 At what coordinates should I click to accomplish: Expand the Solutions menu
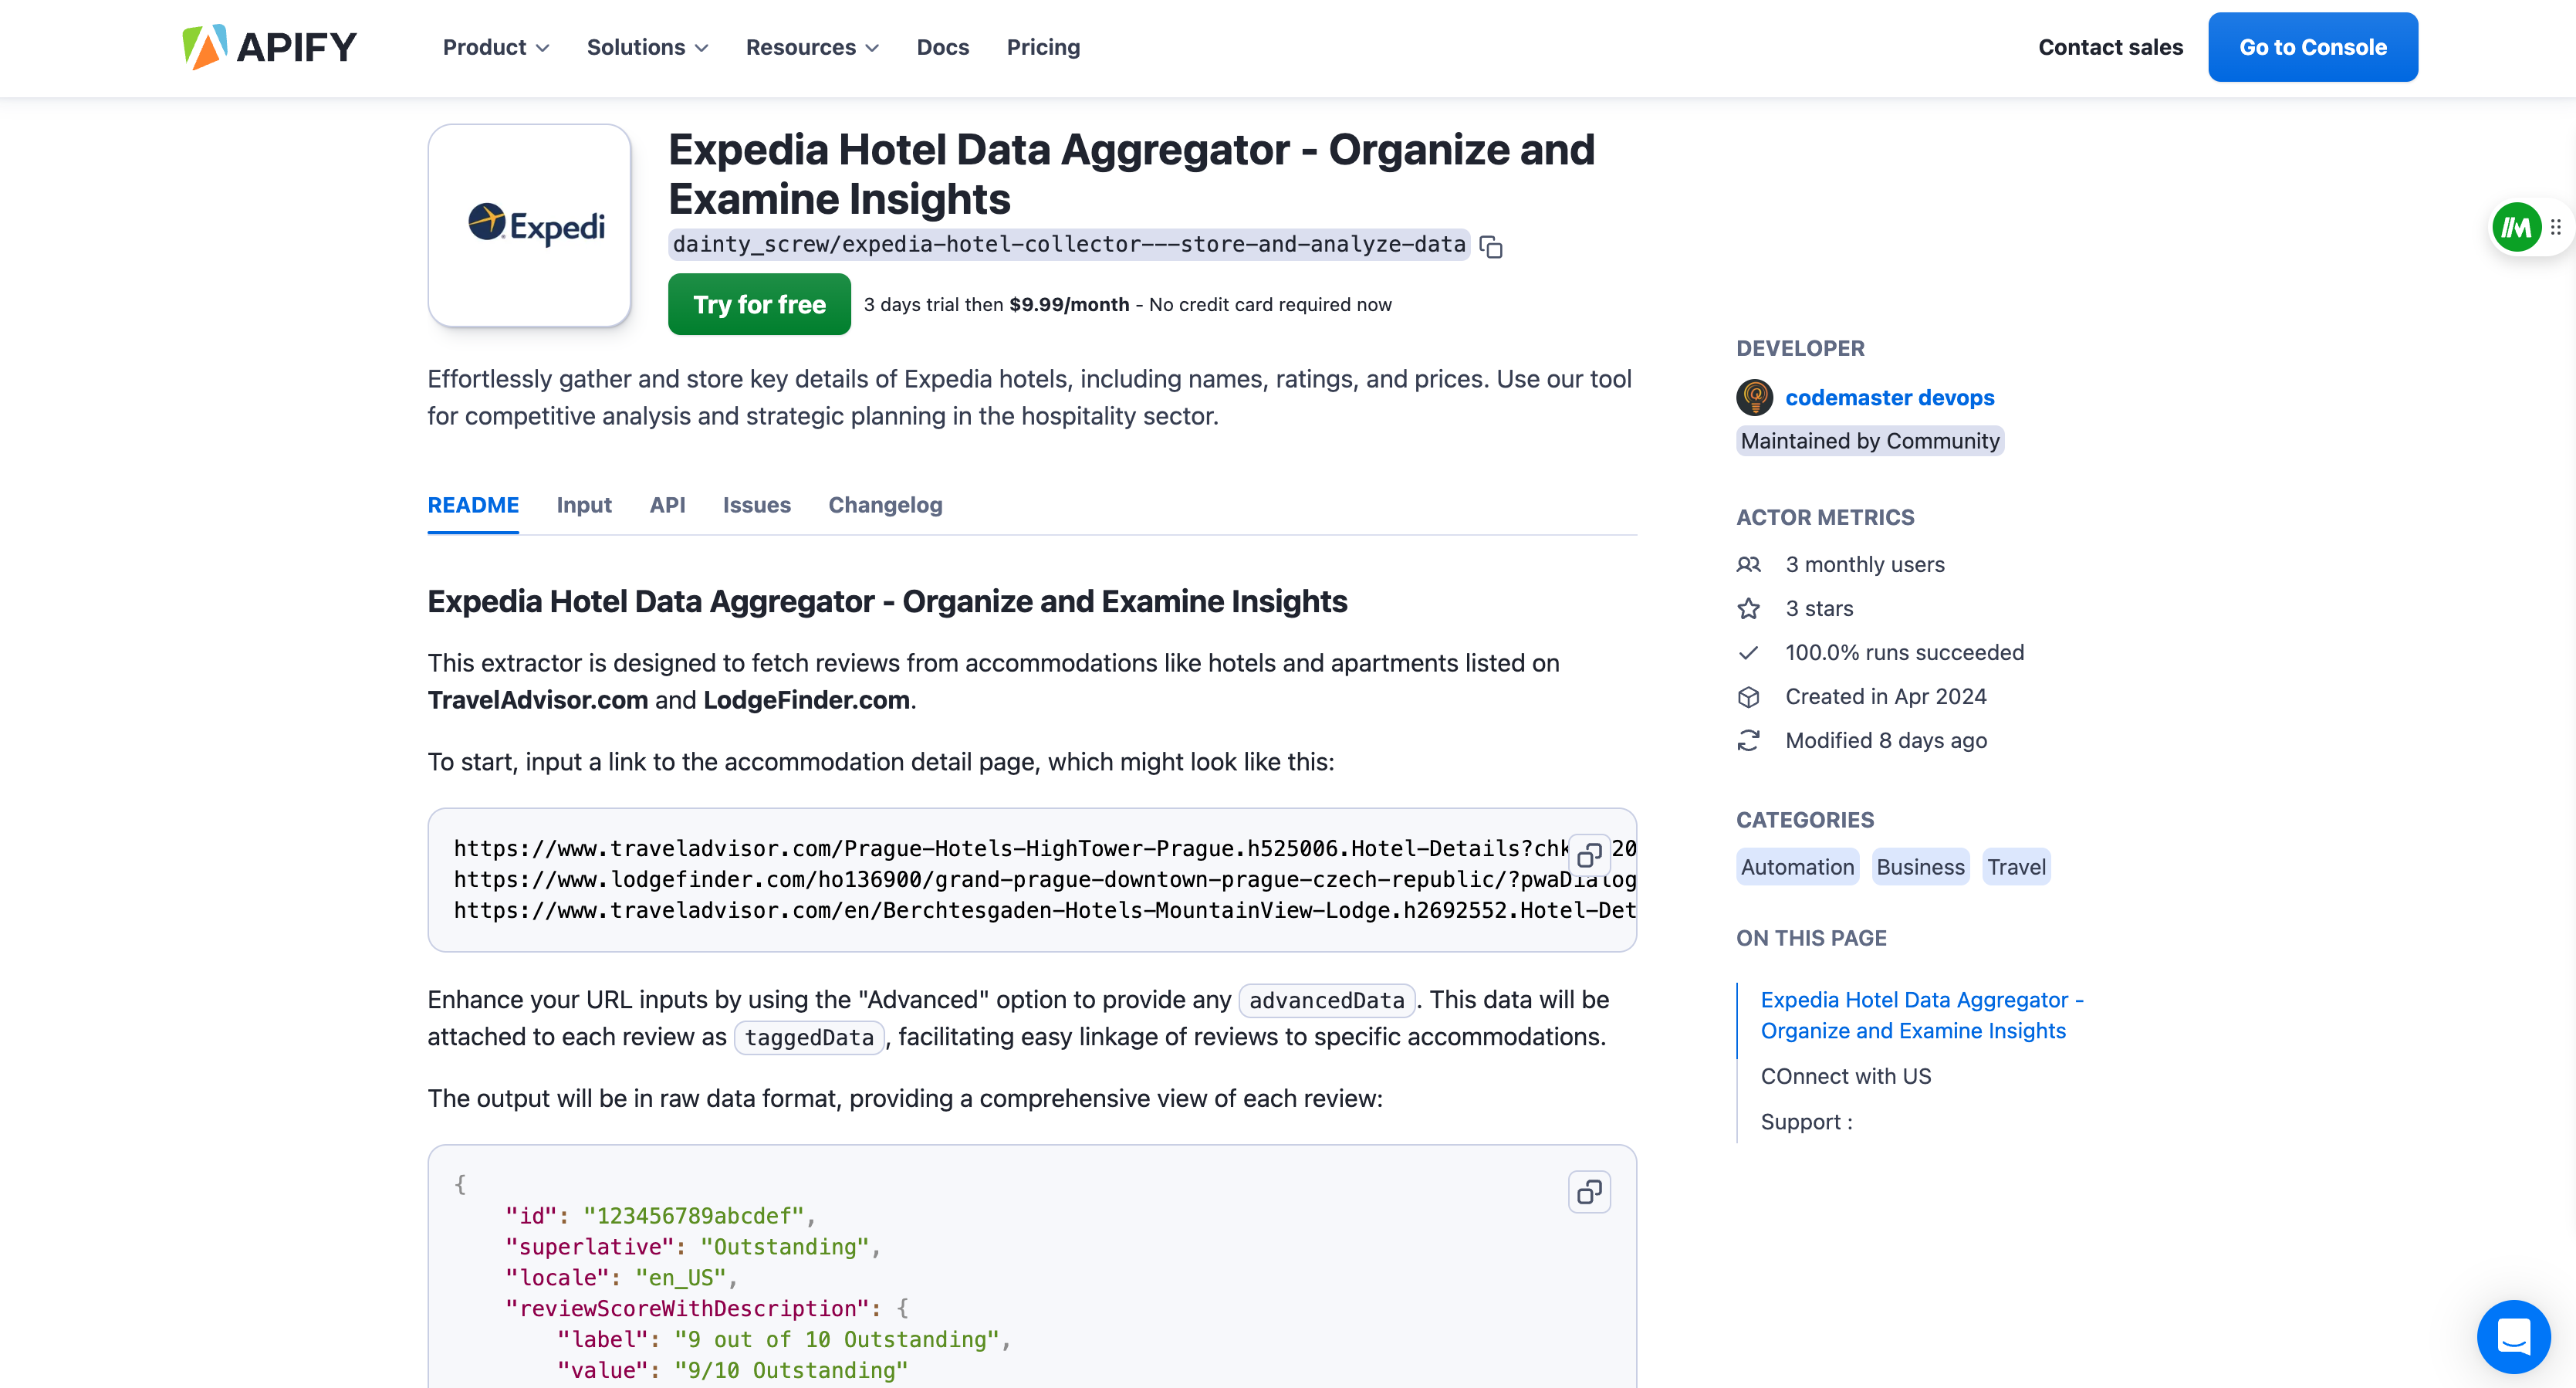tap(647, 47)
